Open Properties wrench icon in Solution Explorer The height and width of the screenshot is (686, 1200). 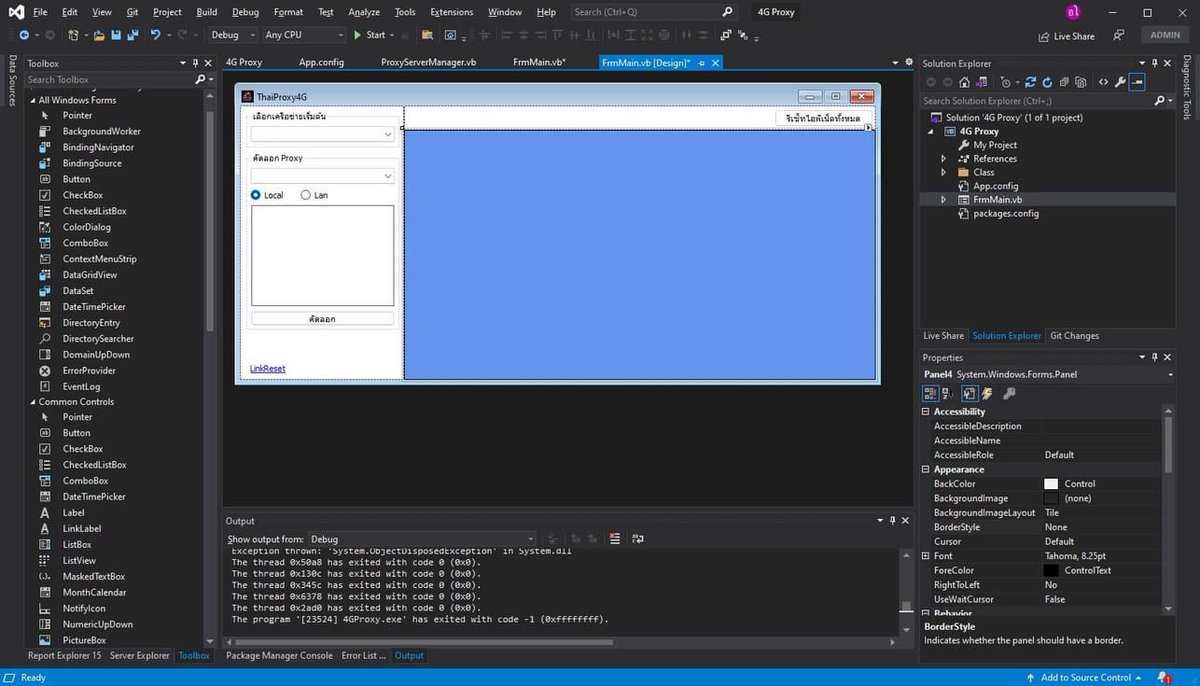tap(1120, 82)
